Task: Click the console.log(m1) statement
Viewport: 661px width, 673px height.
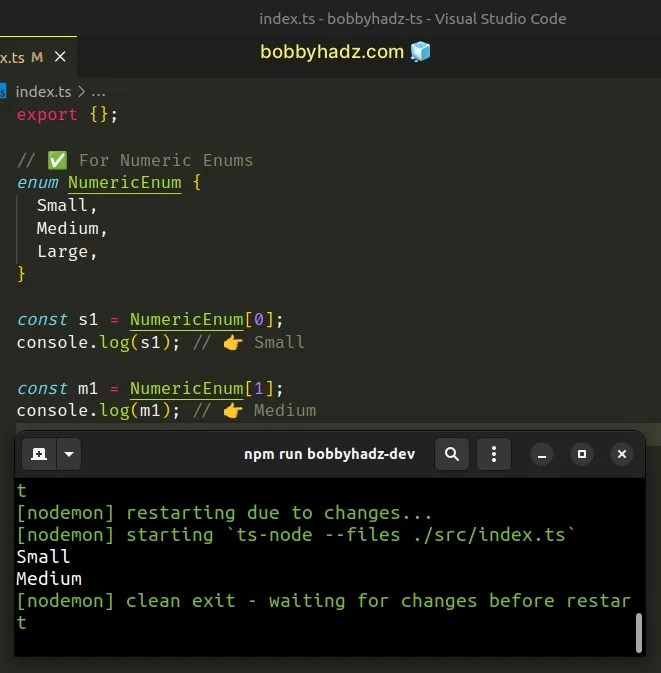Action: click(x=98, y=411)
